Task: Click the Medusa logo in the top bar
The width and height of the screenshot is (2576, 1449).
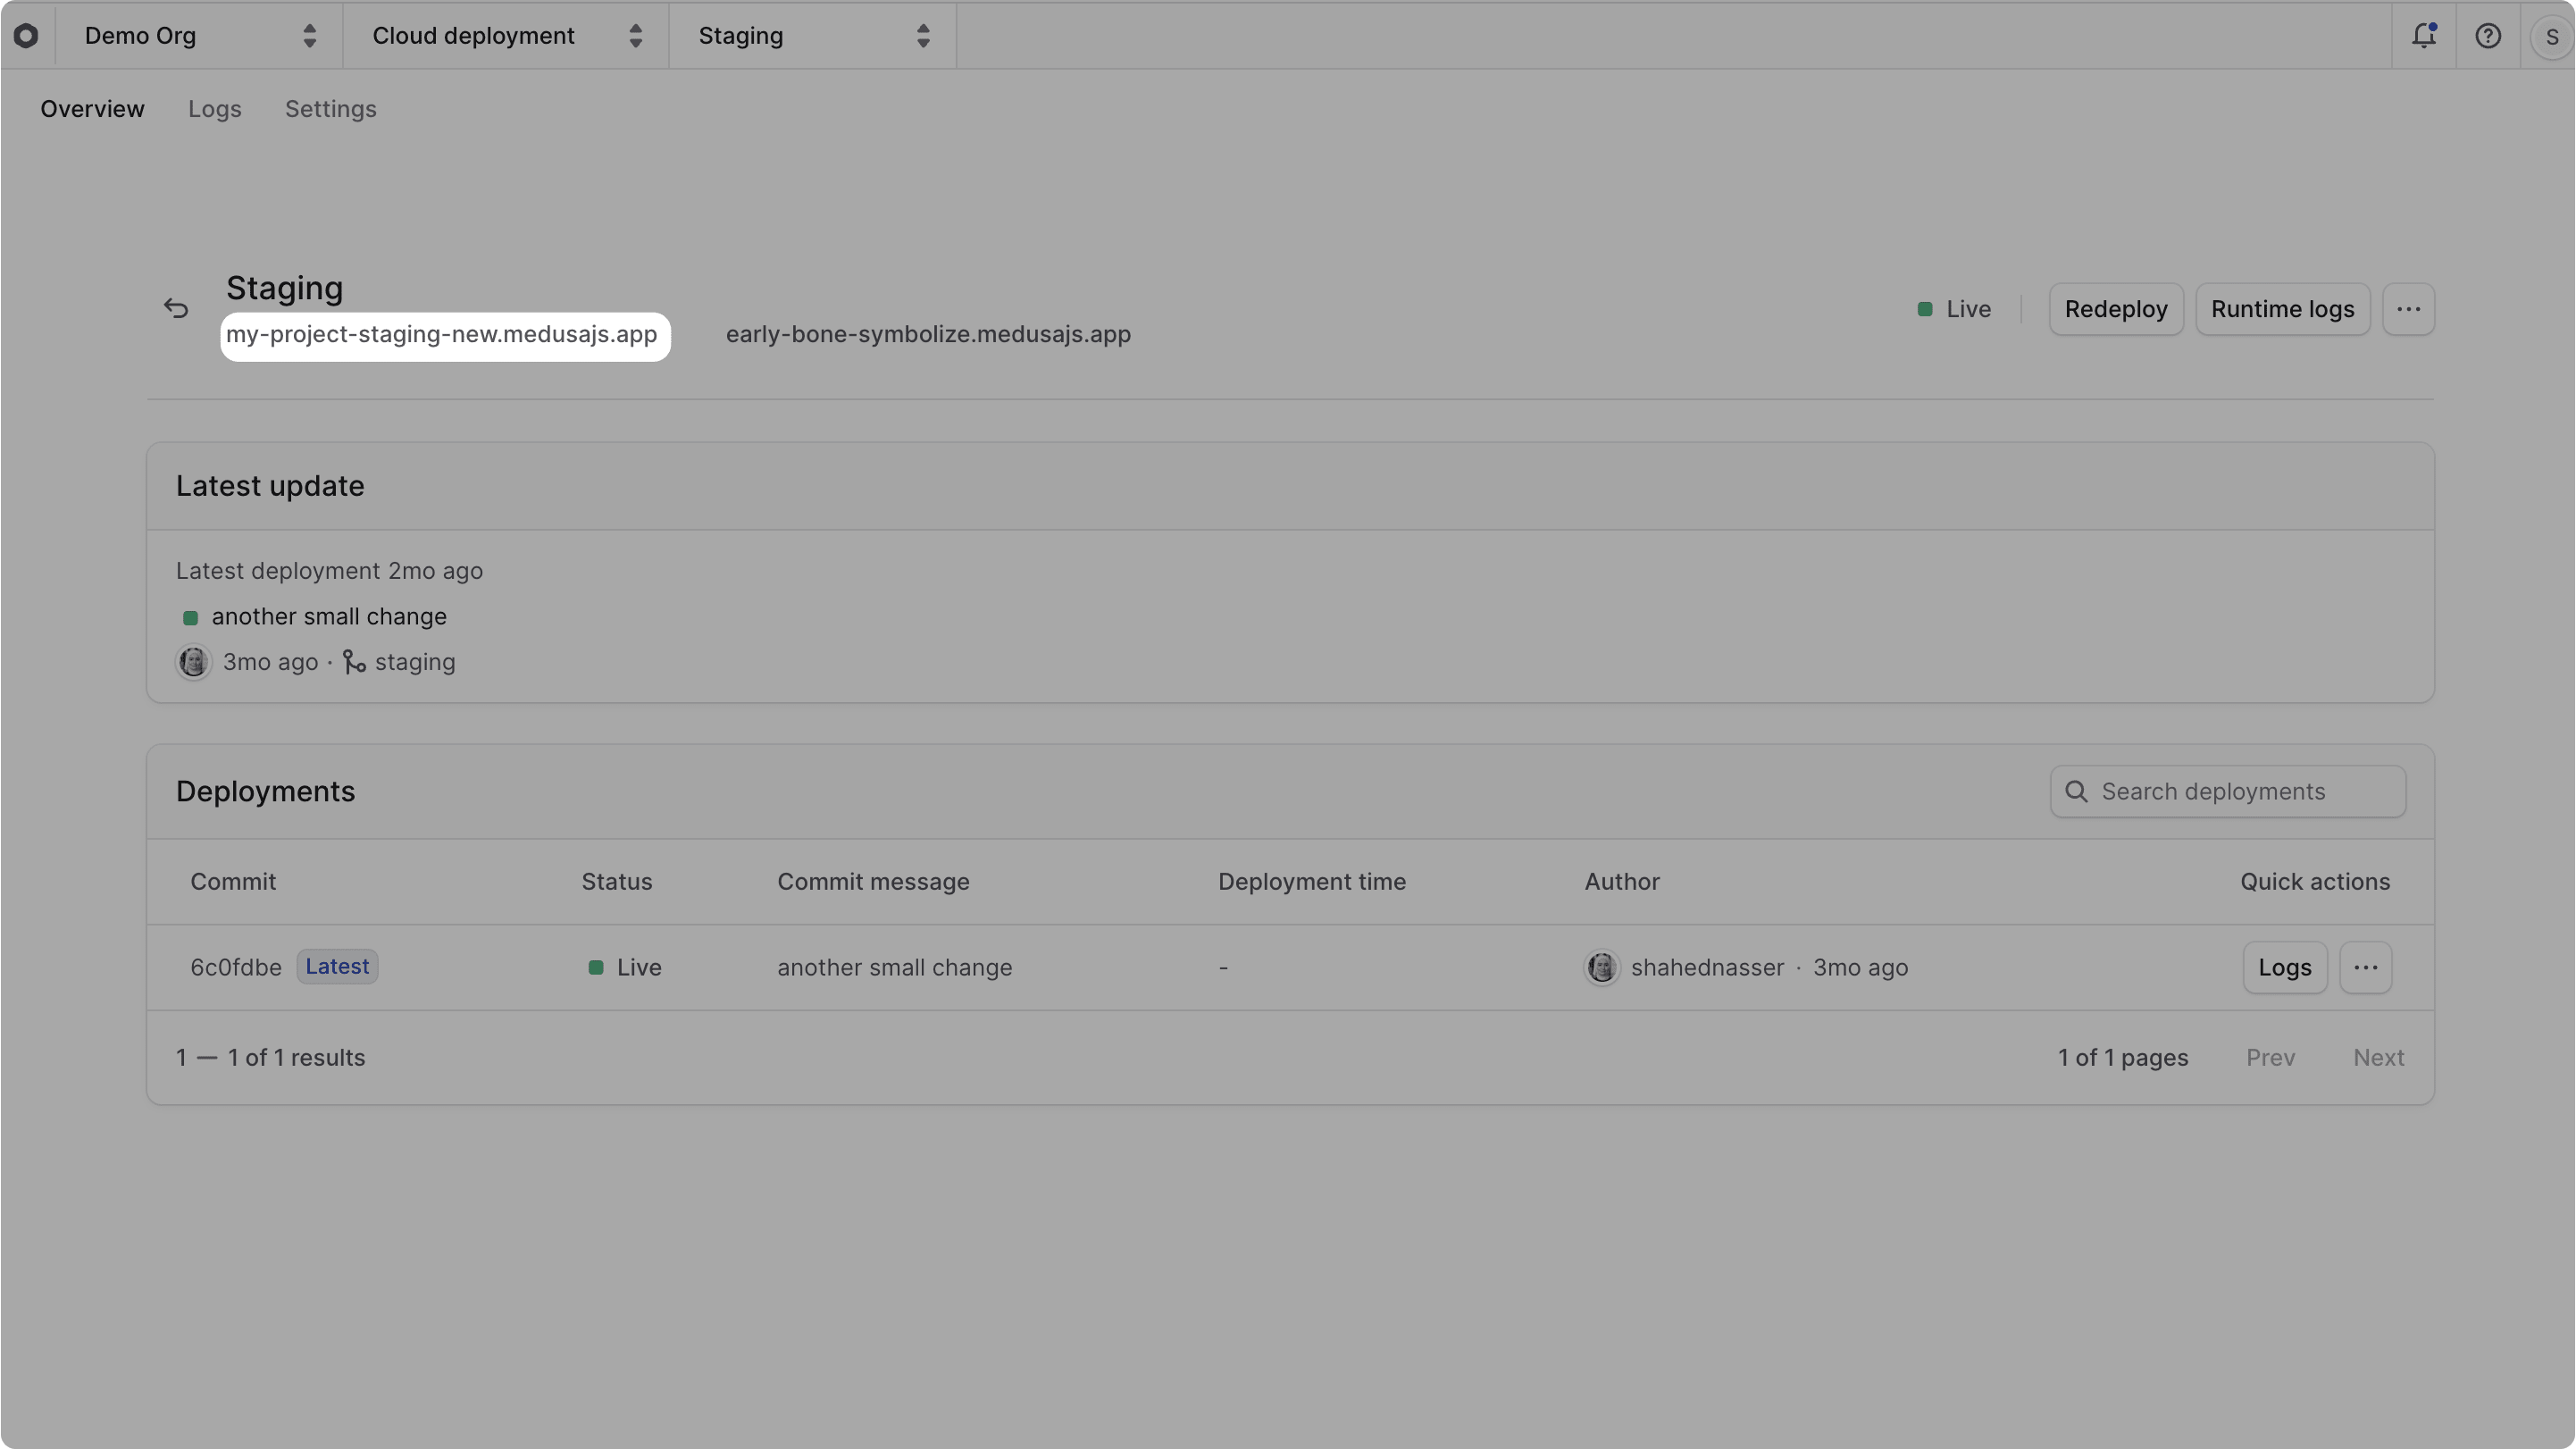Action: click(x=27, y=36)
